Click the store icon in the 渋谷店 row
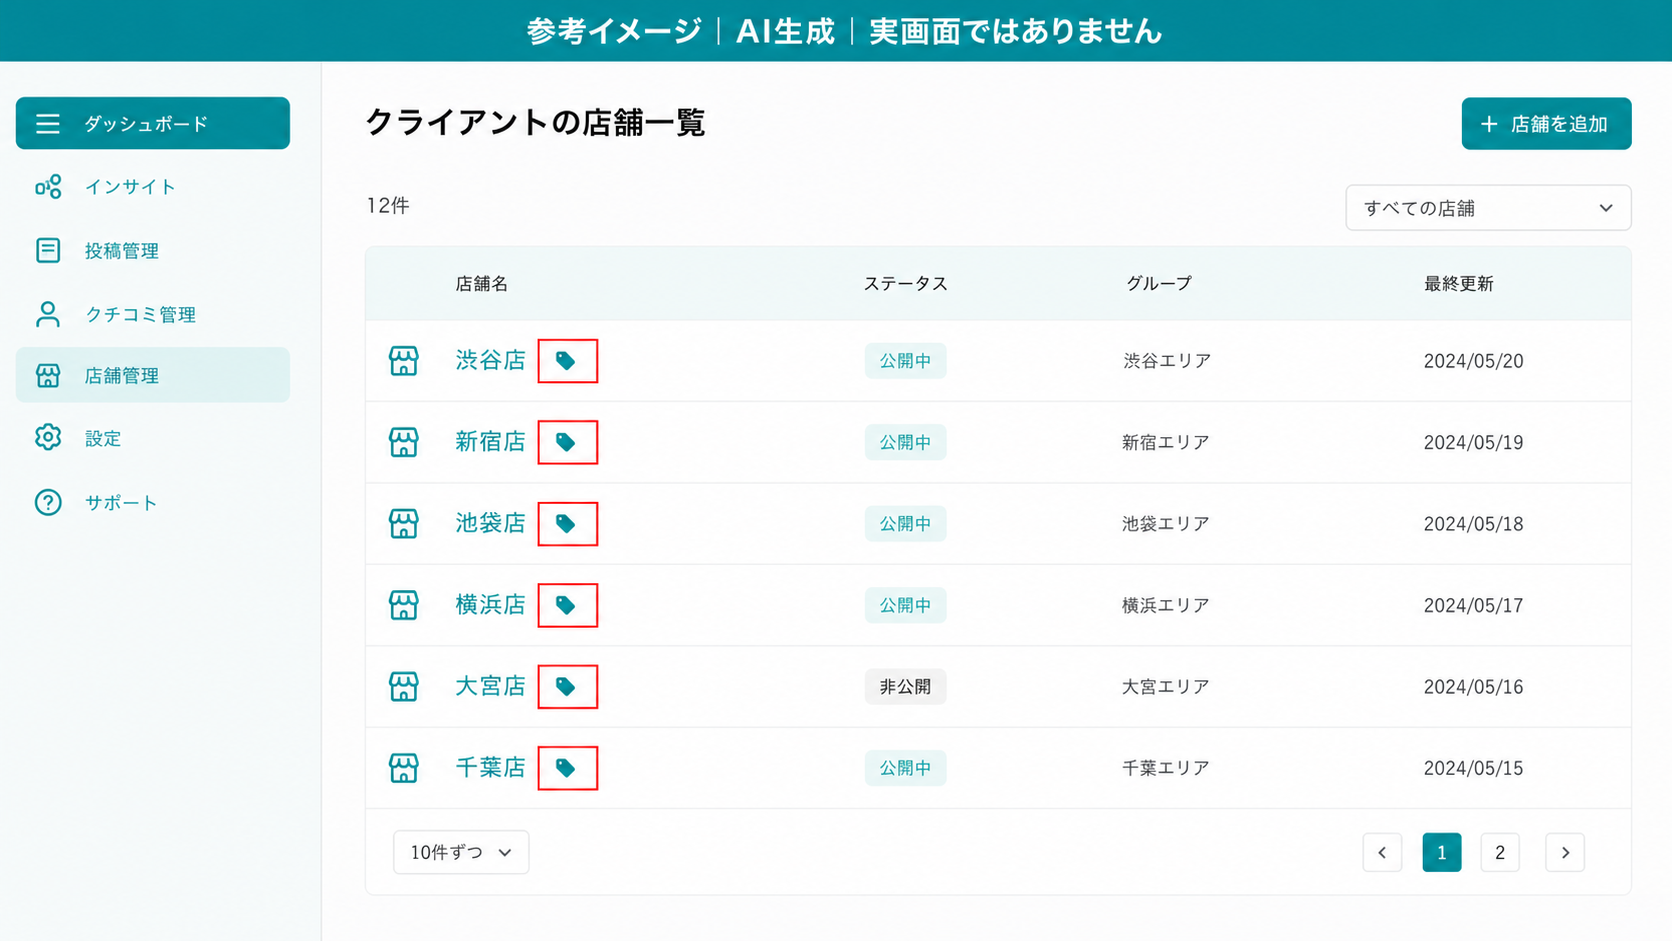 [404, 361]
